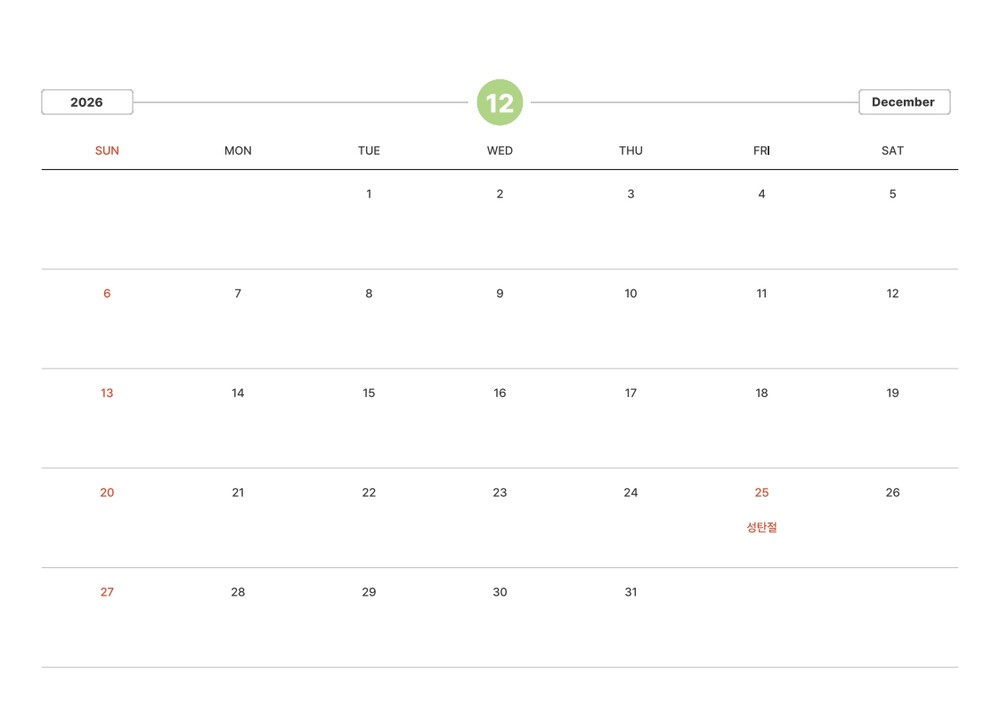Select the SAT column header

click(892, 151)
